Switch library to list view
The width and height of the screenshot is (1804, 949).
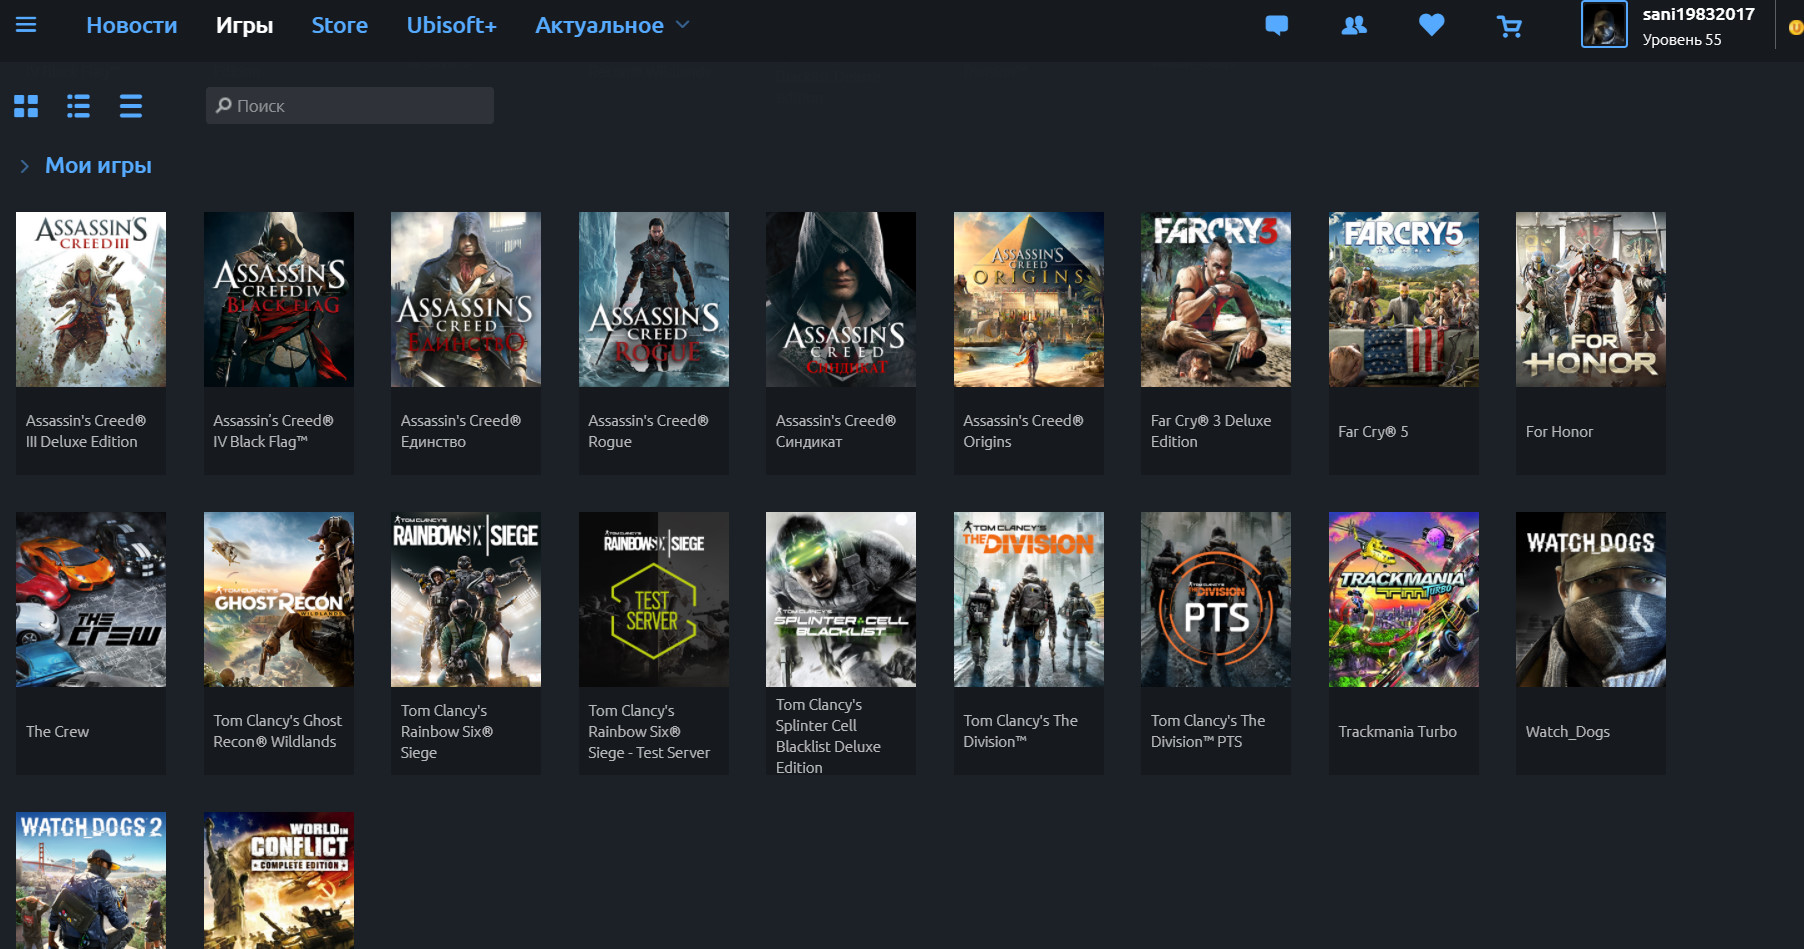tap(78, 105)
